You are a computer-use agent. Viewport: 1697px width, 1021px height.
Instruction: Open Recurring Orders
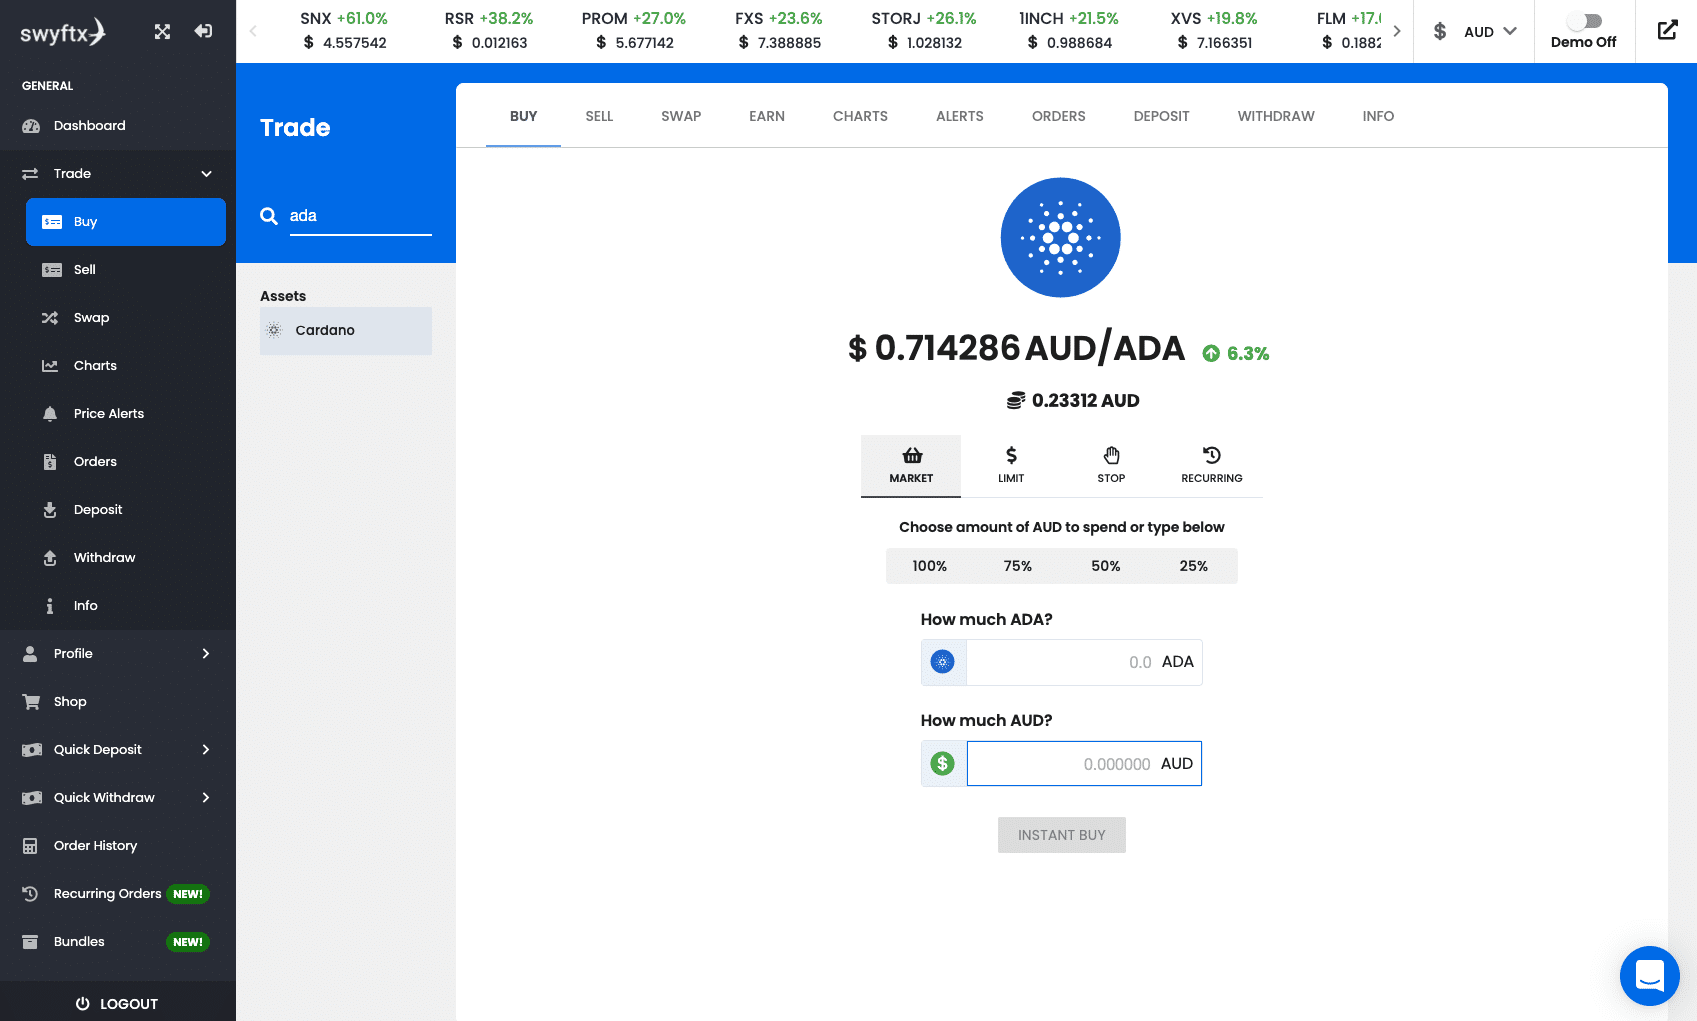point(118,894)
